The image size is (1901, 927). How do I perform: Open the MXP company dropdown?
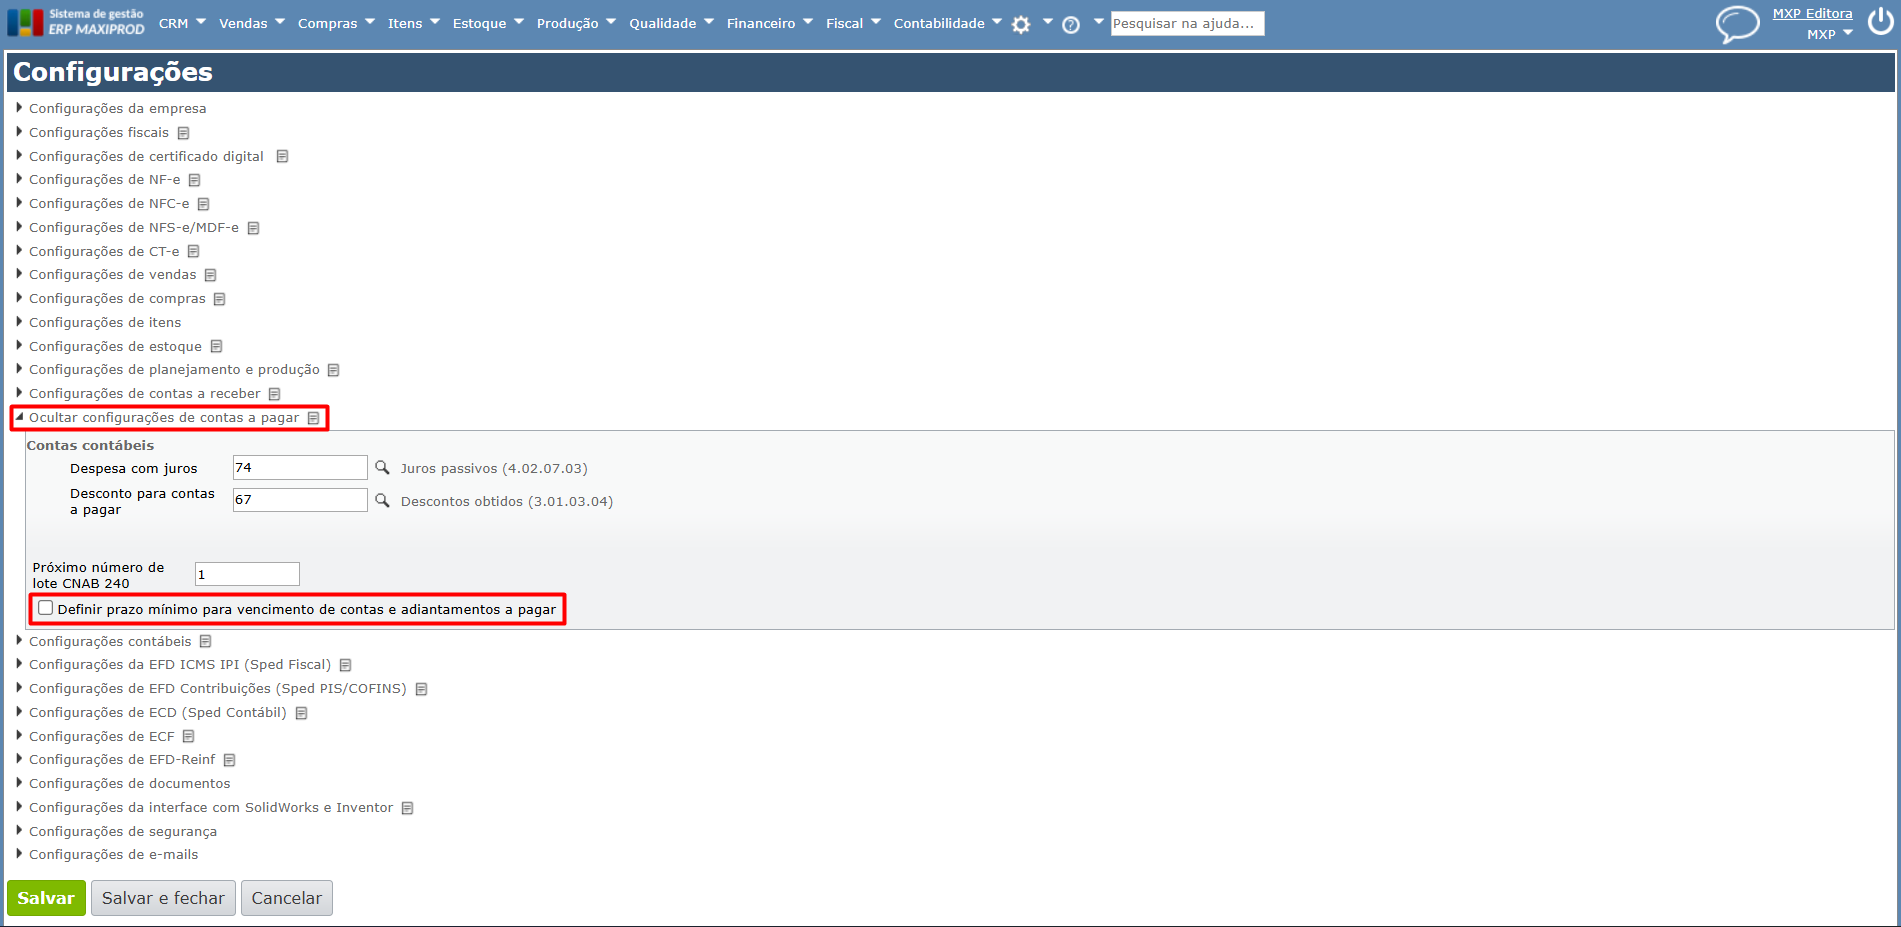coord(1829,34)
